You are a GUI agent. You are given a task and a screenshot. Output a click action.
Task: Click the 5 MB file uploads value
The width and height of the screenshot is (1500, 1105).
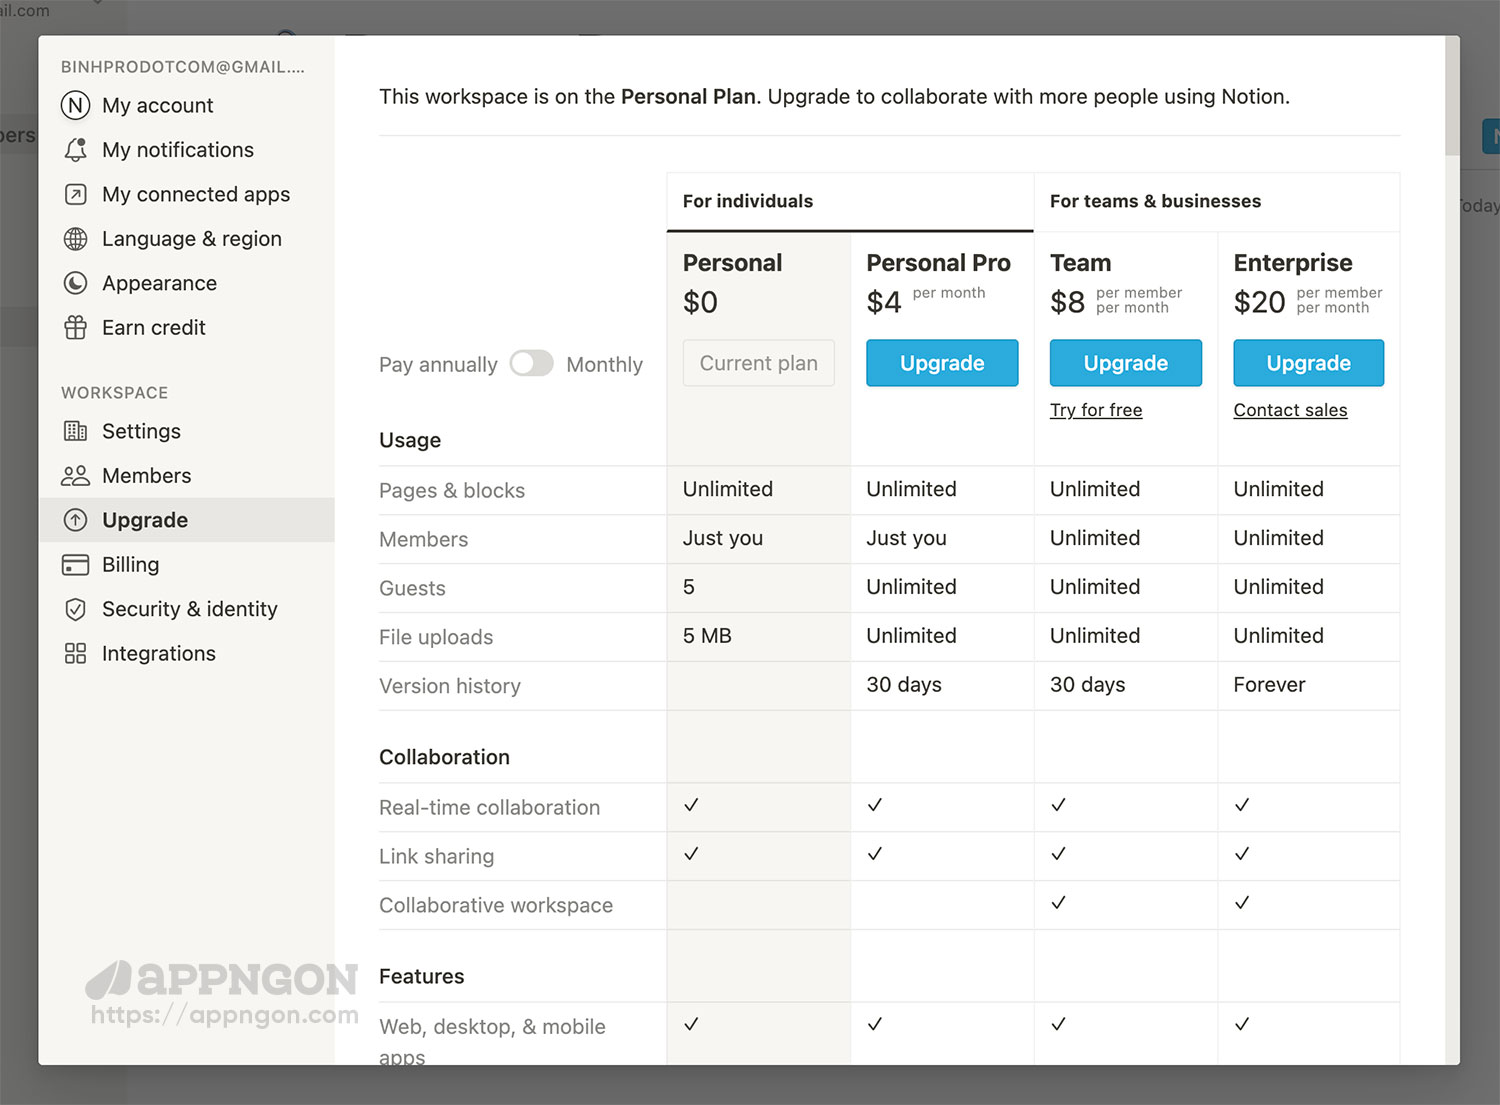click(x=707, y=636)
